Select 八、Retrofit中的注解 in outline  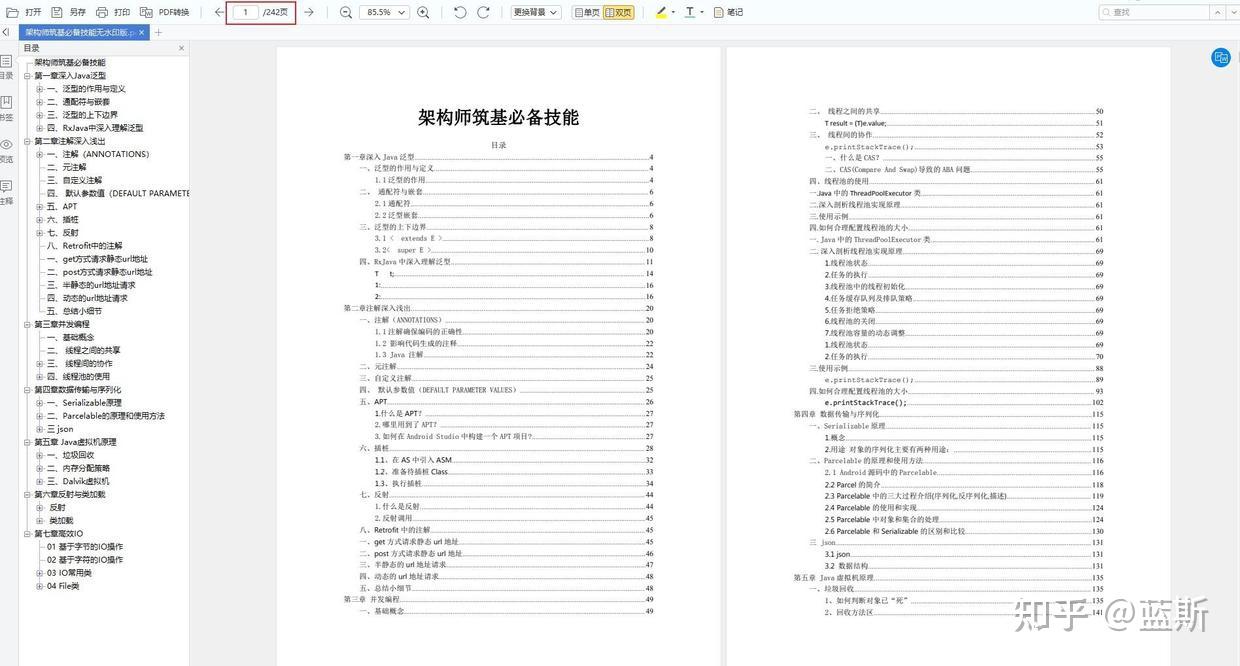tap(85, 246)
